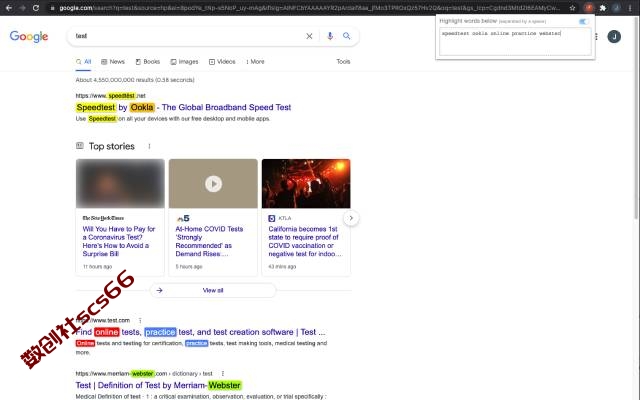Open Merriam-Webster Definition of Test link
Screen dimensions: 640x400
(159, 385)
